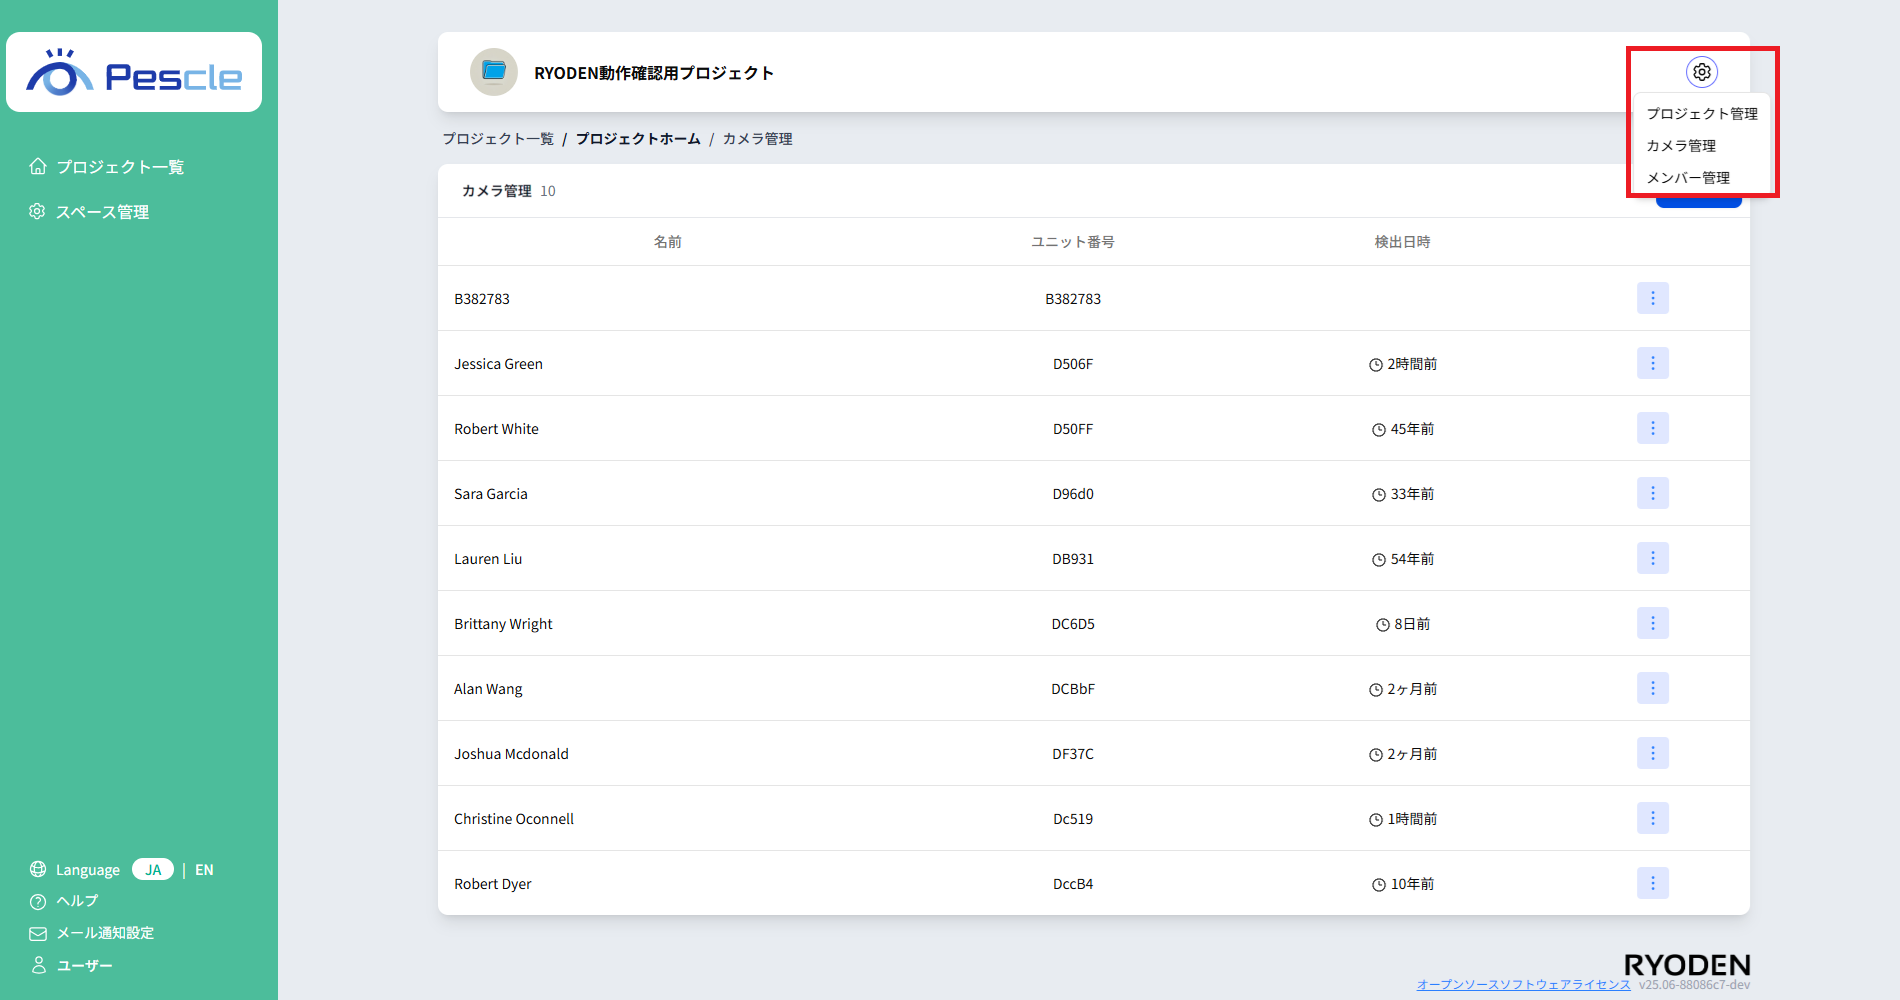Switch language to EN

coord(204,869)
